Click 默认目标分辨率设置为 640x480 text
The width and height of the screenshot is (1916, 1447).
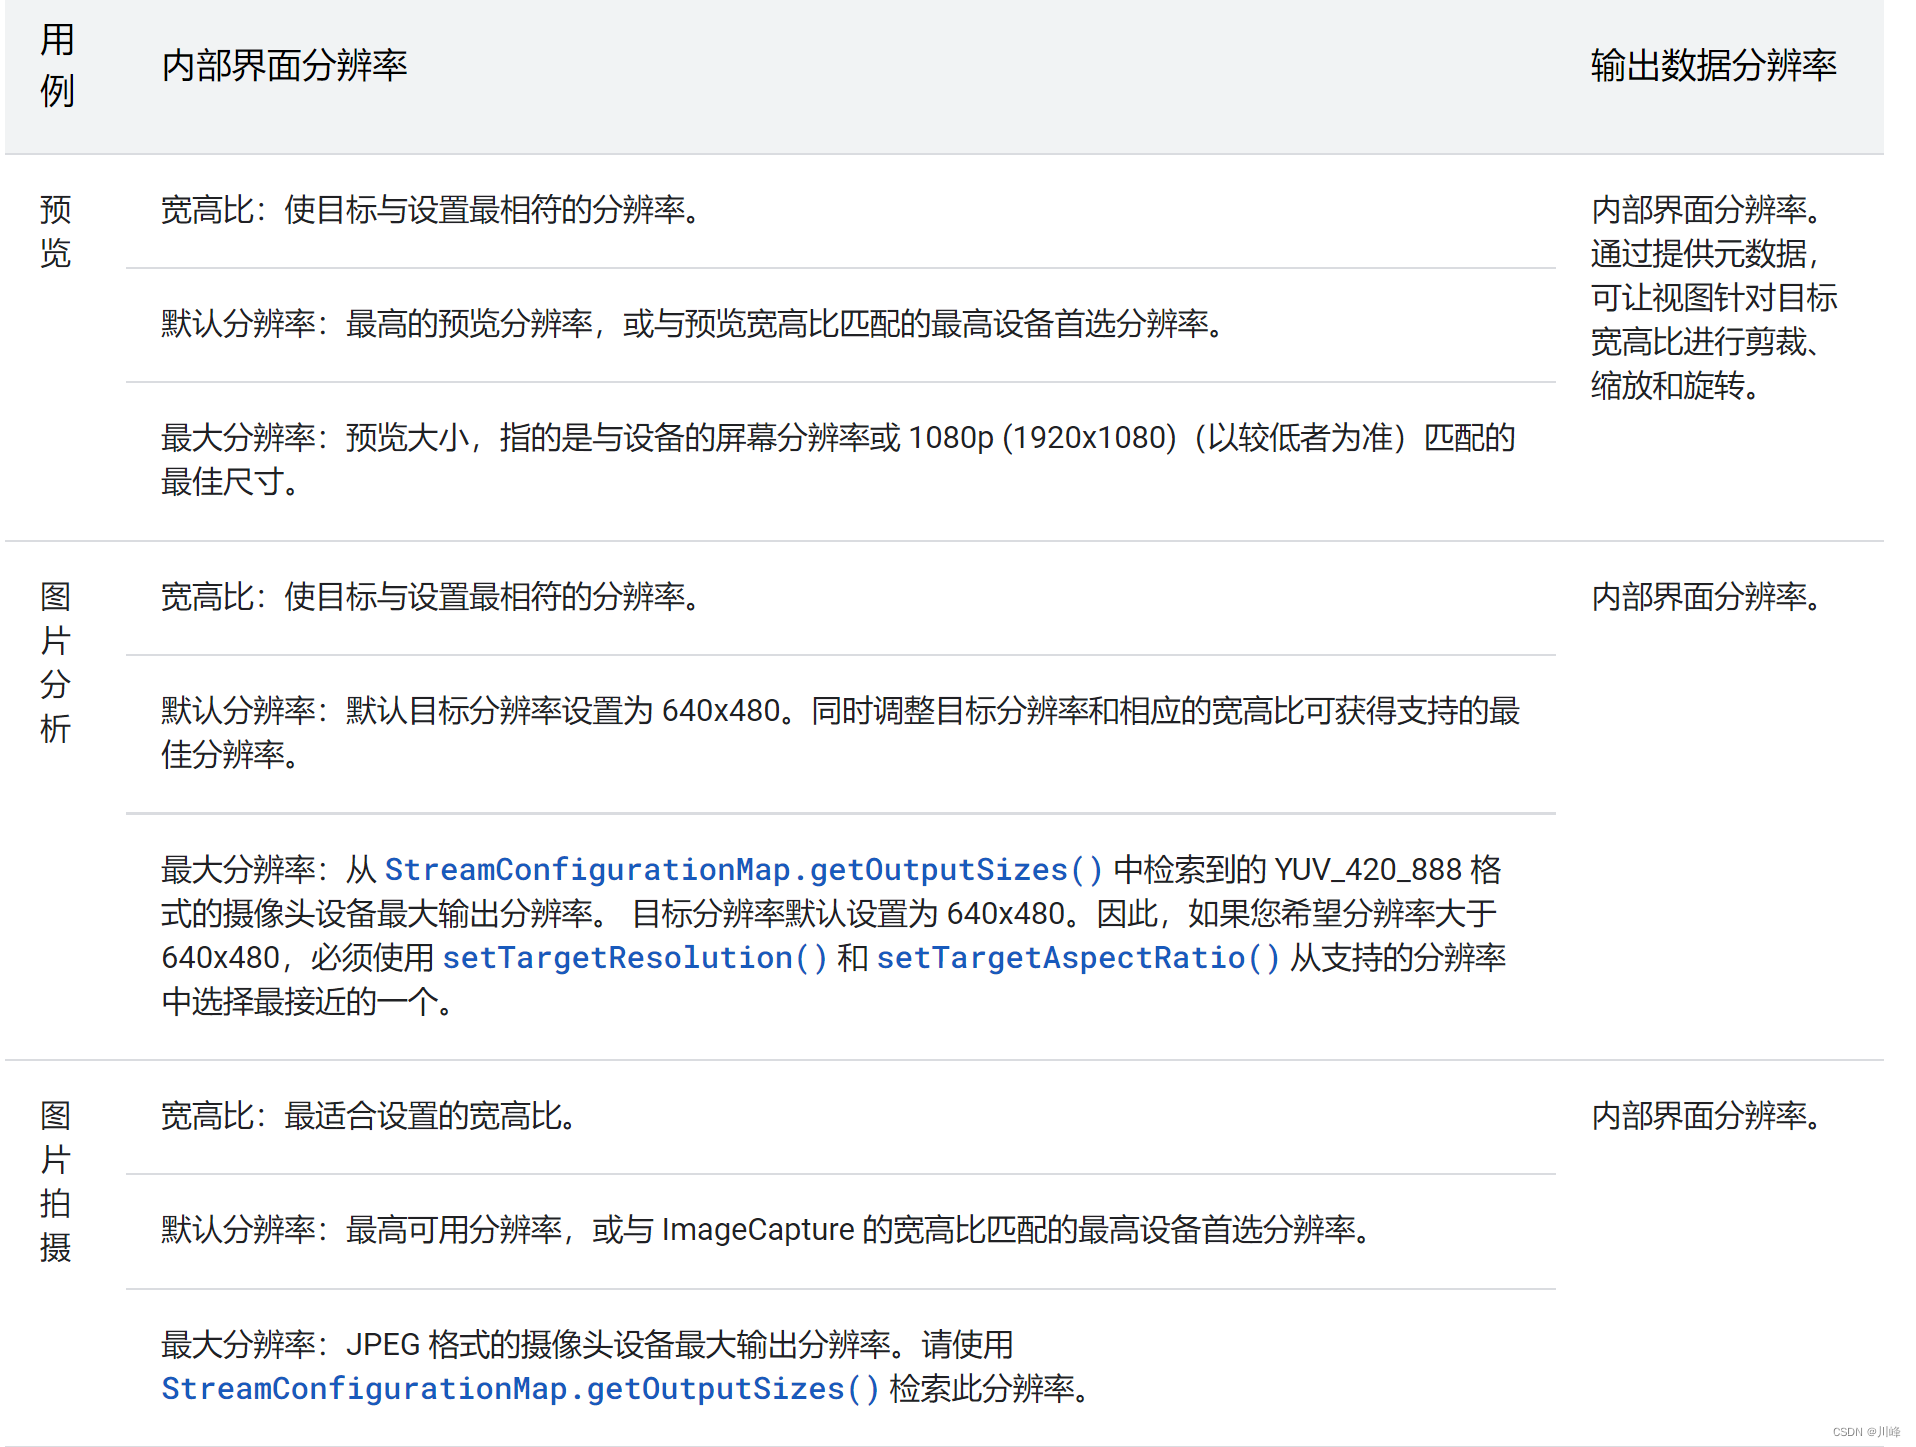click(840, 732)
